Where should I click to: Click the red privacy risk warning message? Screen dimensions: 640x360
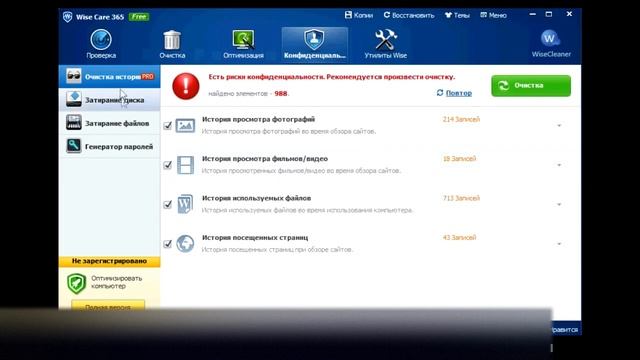point(331,77)
